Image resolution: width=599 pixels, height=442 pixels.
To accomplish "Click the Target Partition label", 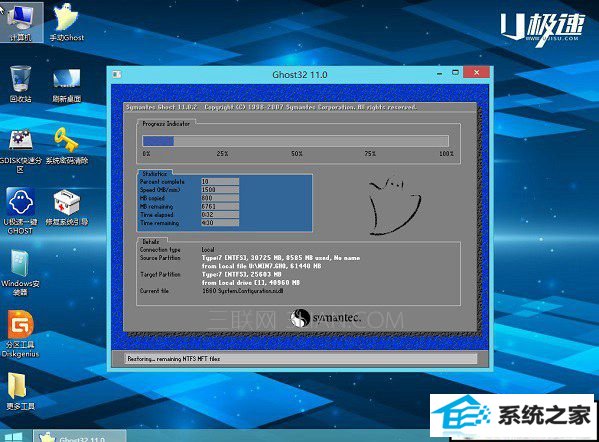I will tap(160, 274).
